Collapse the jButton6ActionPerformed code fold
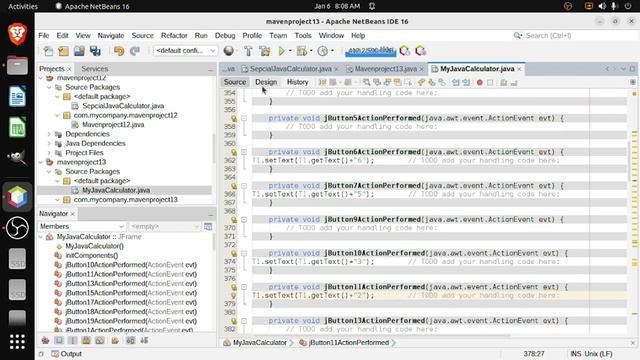This screenshot has width=640, height=360. pyautogui.click(x=244, y=152)
